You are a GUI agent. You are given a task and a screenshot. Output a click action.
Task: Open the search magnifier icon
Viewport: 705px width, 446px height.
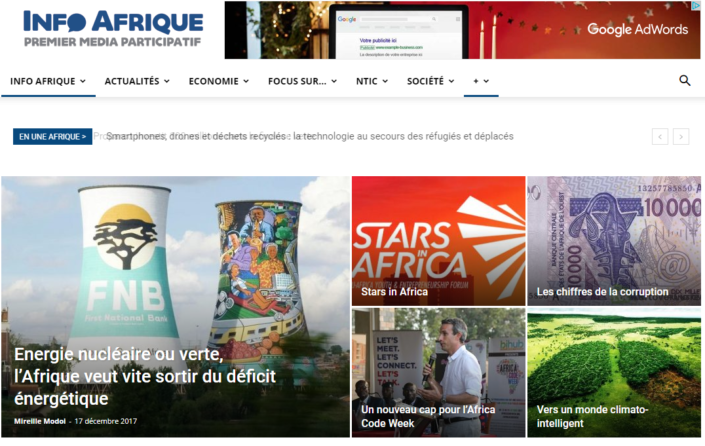pyautogui.click(x=684, y=80)
